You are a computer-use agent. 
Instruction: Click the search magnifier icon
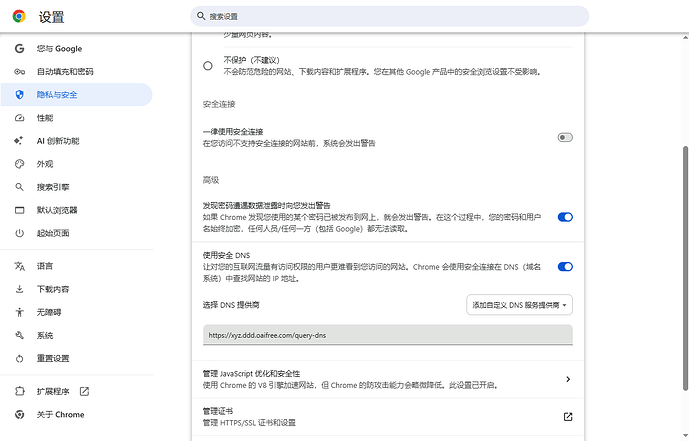[x=201, y=16]
